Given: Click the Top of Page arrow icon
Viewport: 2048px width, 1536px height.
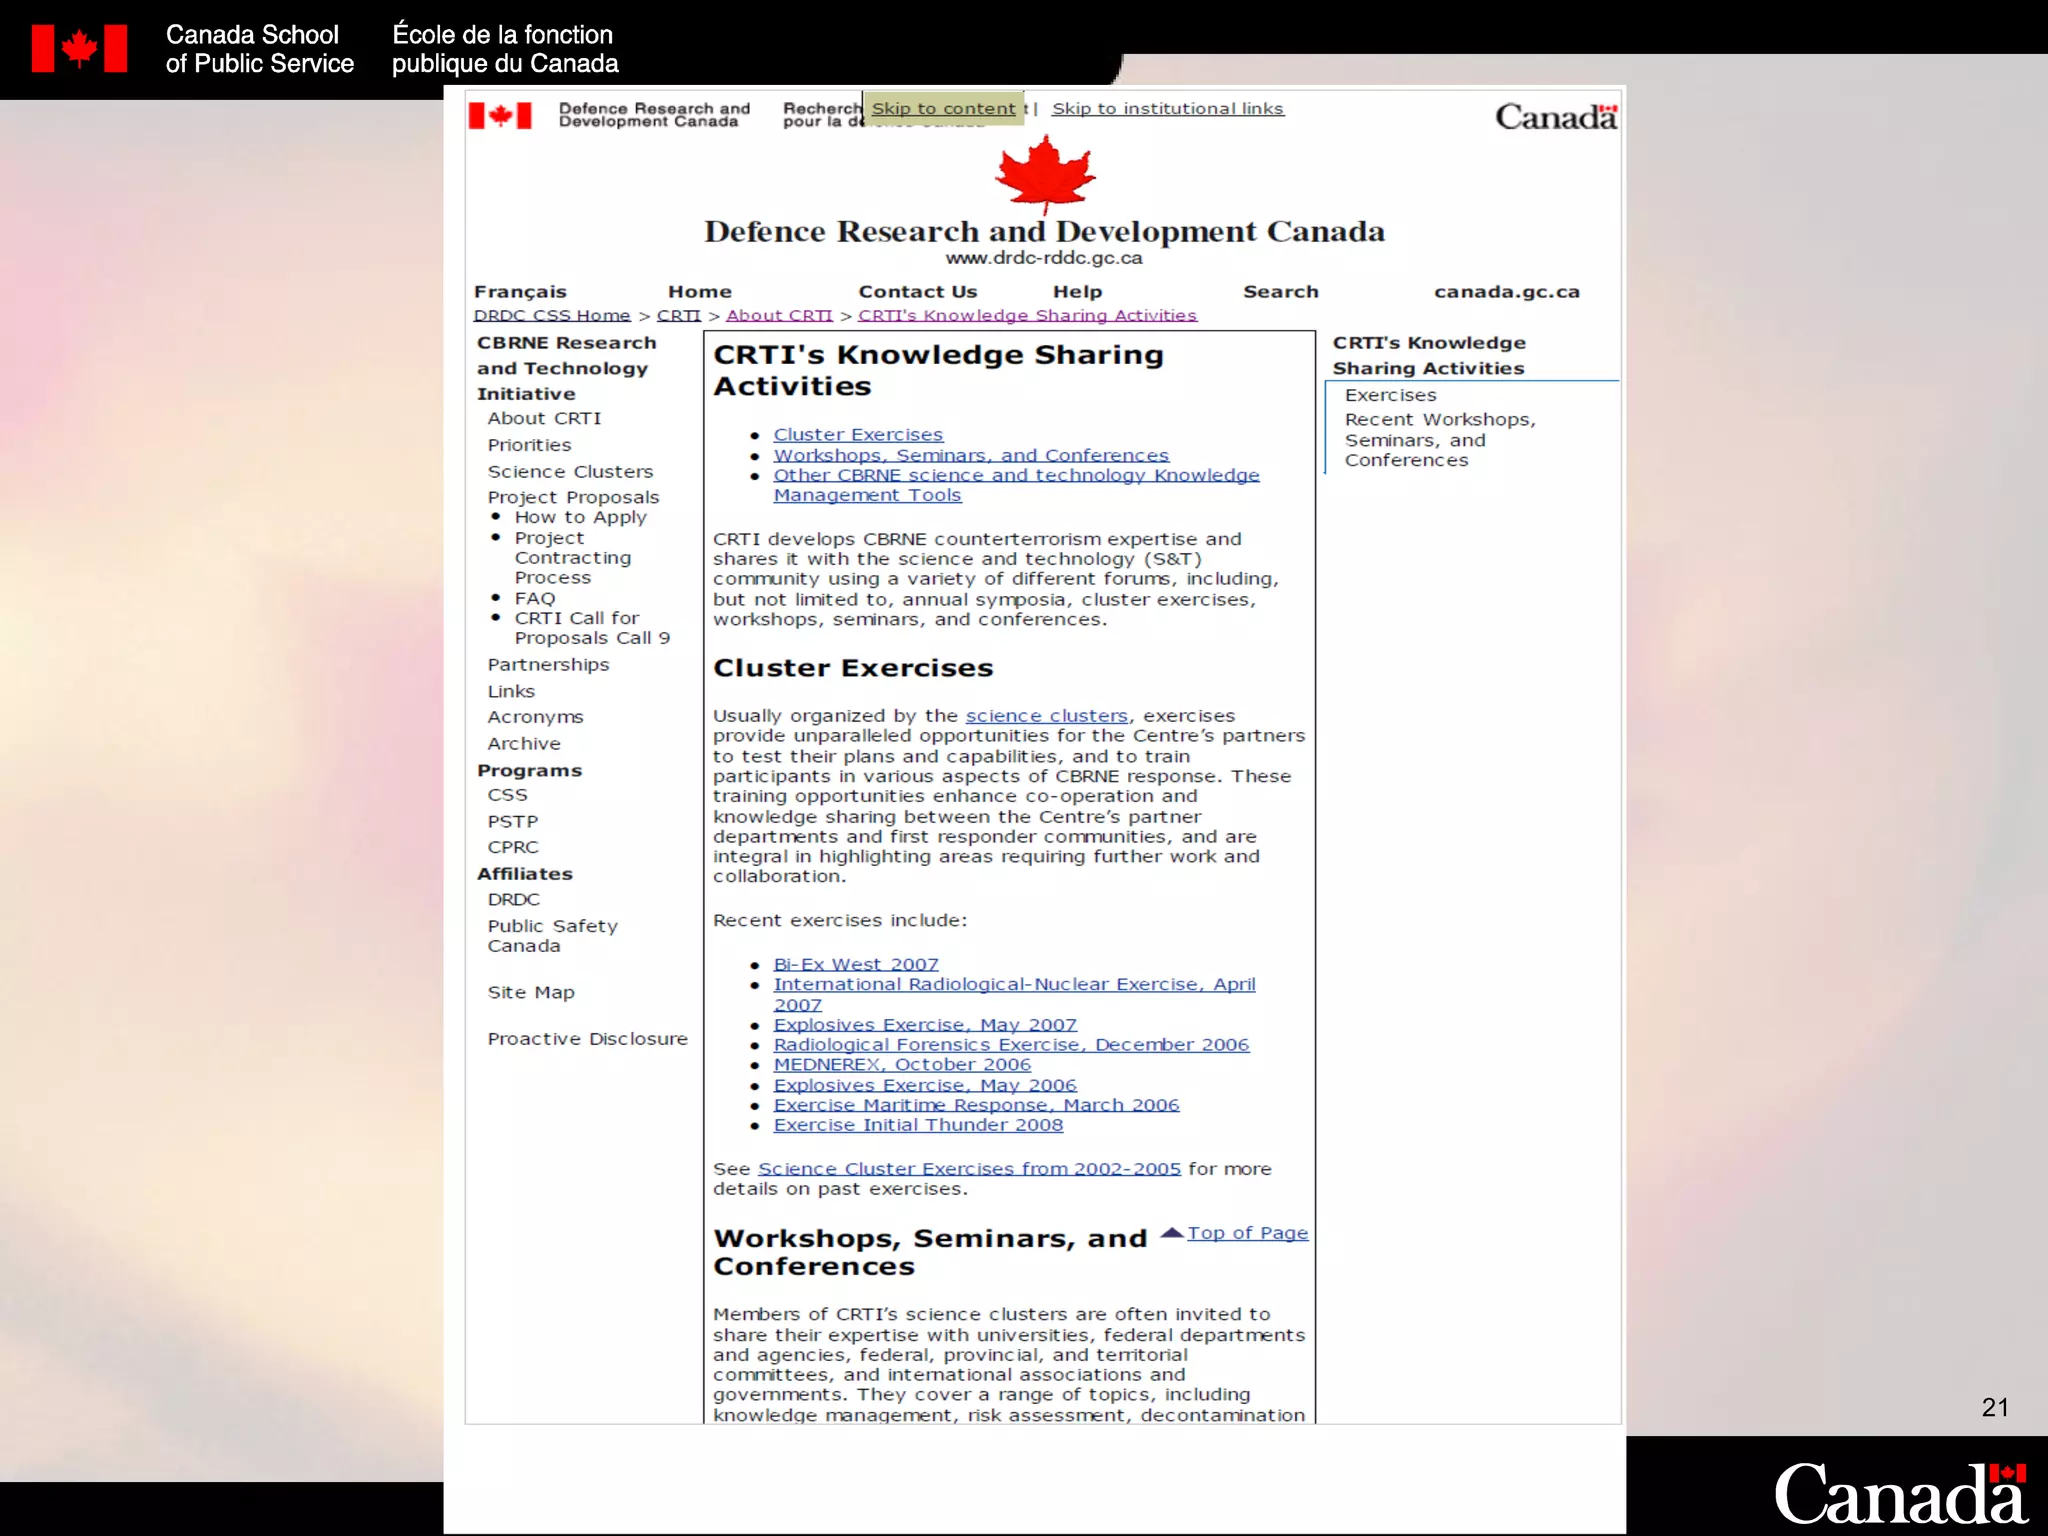Looking at the screenshot, I should tap(1172, 1233).
